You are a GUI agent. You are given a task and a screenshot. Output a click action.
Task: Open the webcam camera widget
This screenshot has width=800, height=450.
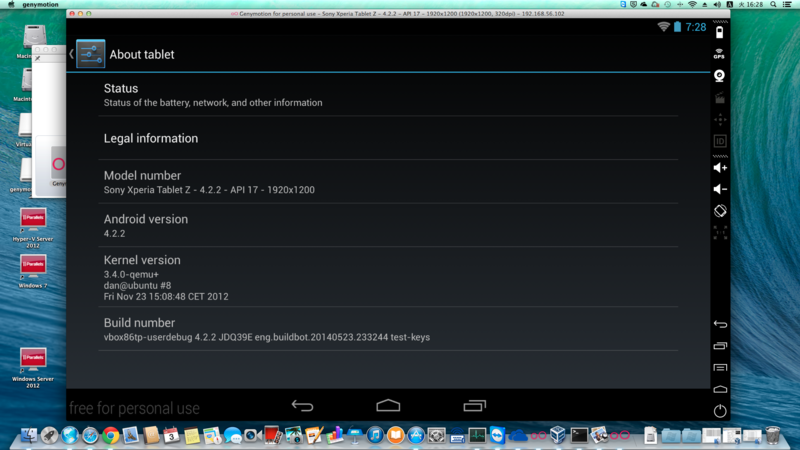[x=719, y=76]
